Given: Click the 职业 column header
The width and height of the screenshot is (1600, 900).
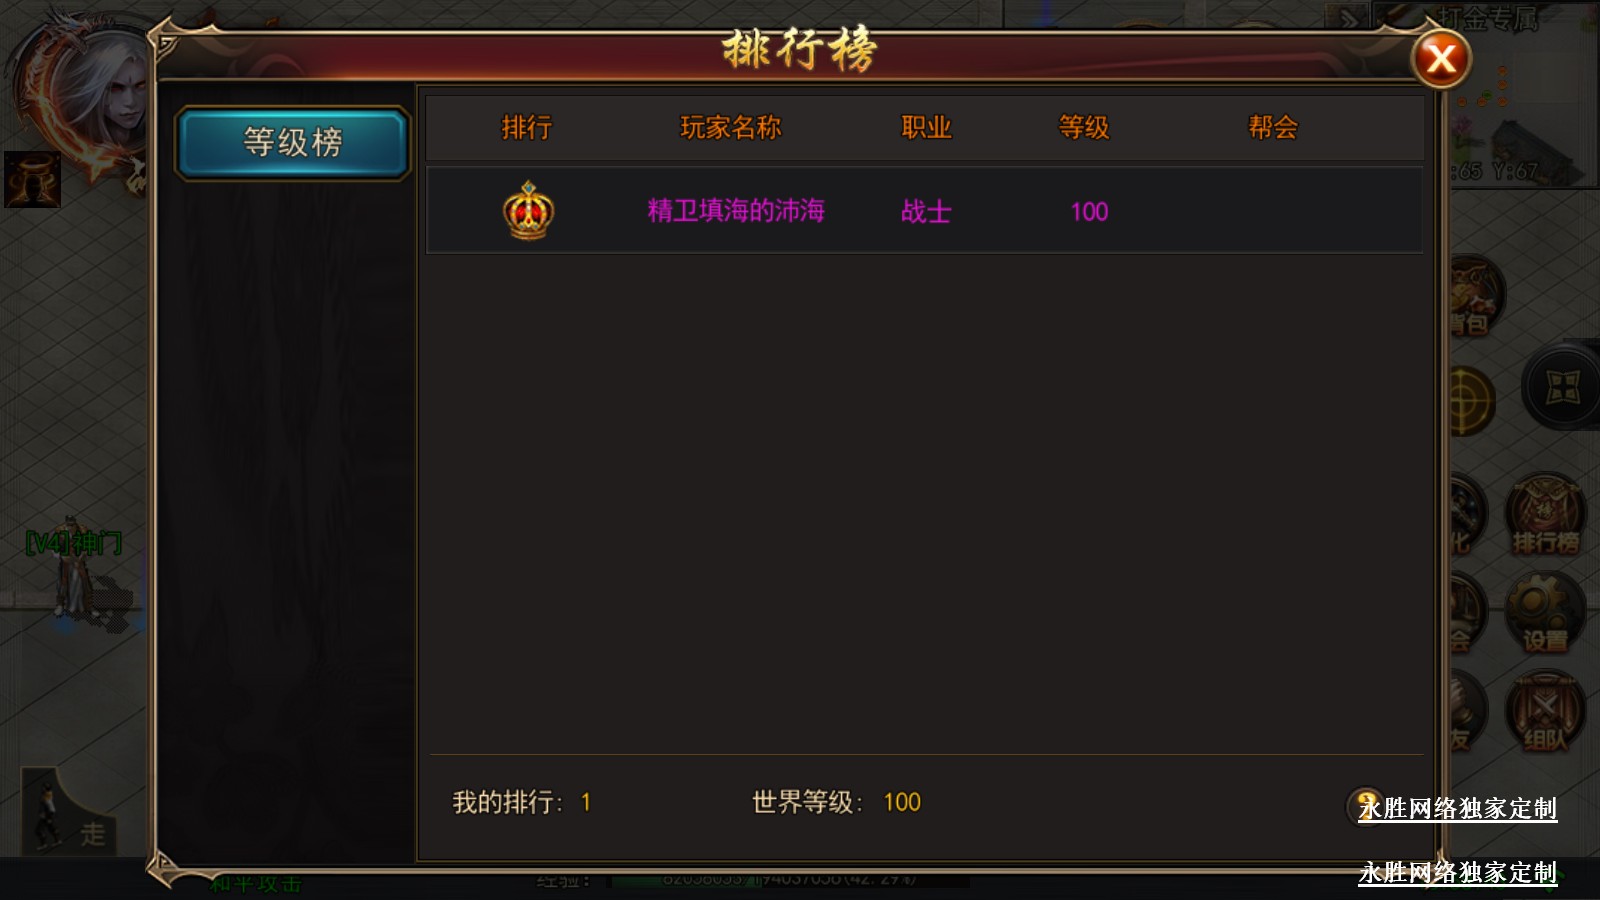Looking at the screenshot, I should tap(926, 127).
